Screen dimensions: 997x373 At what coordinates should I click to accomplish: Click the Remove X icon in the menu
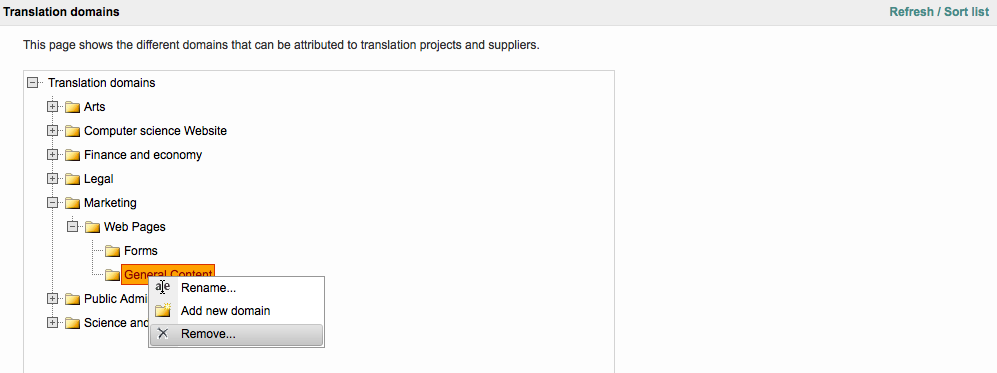point(163,334)
